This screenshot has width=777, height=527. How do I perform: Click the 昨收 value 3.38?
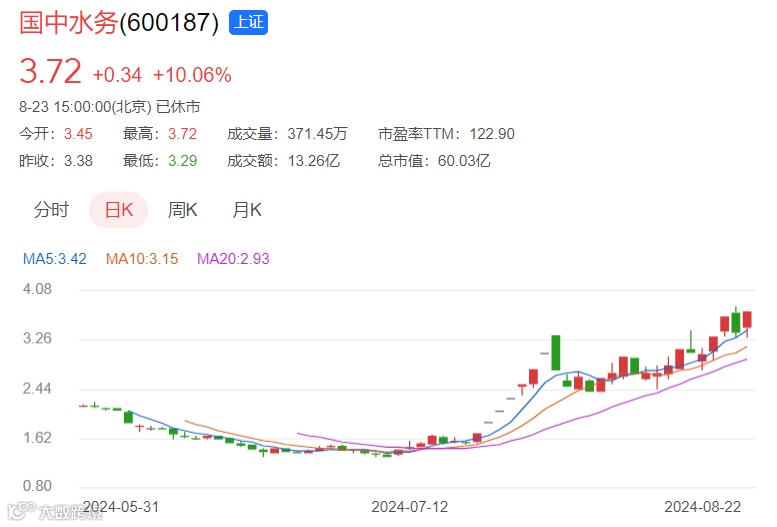[x=78, y=161]
